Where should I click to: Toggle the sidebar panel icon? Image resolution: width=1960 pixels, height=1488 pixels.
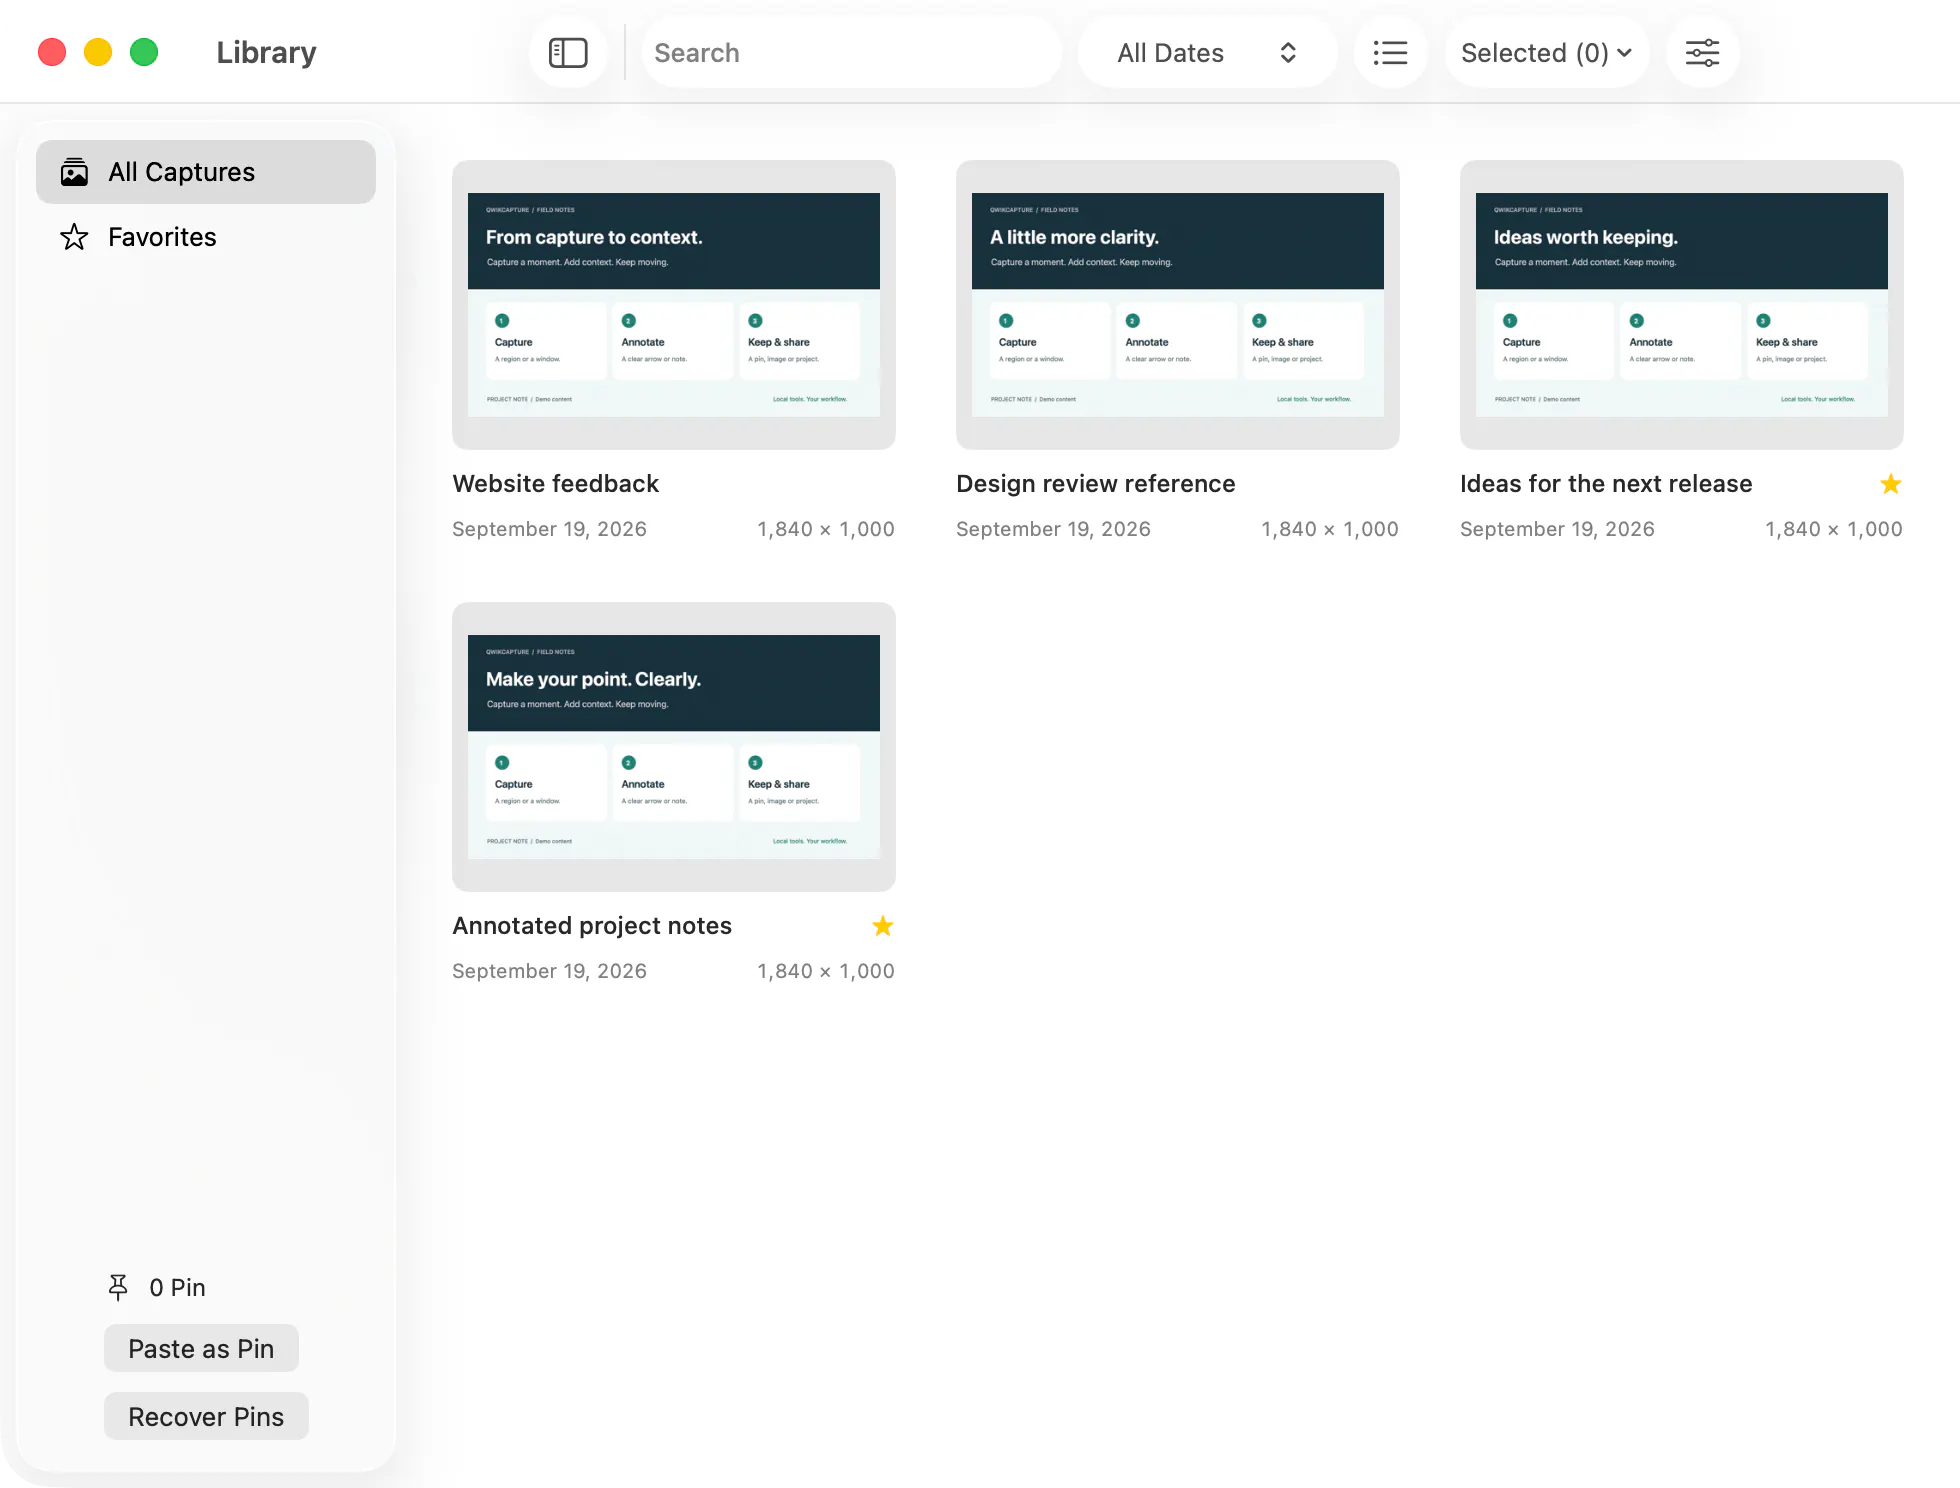[x=568, y=53]
